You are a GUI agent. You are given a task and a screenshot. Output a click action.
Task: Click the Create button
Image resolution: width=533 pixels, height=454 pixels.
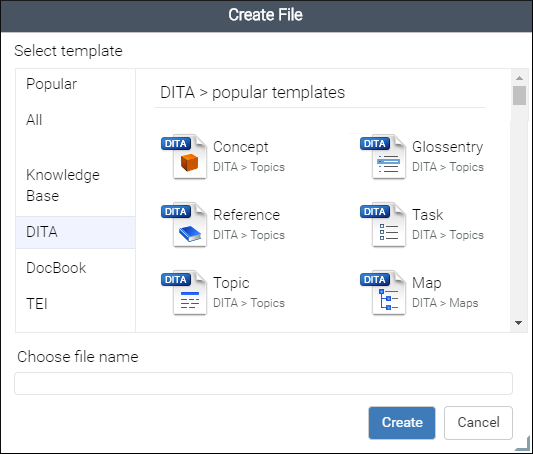(x=402, y=423)
